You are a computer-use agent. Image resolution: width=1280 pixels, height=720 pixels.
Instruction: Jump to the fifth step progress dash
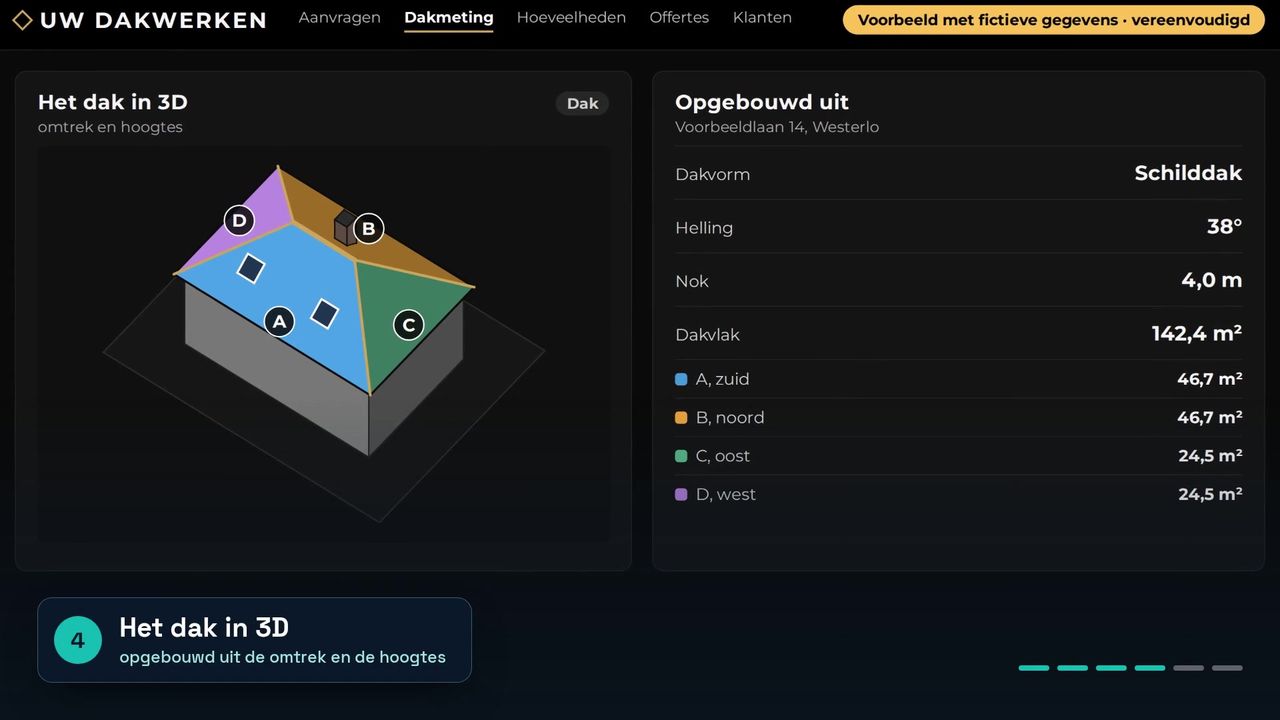click(1189, 668)
